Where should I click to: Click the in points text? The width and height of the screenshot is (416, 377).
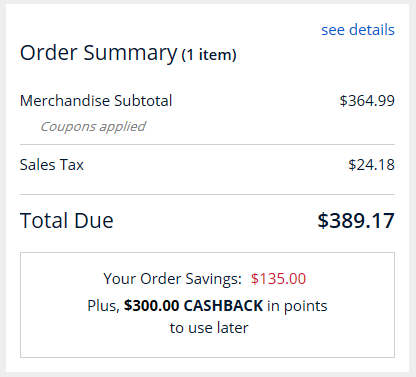coord(297,306)
